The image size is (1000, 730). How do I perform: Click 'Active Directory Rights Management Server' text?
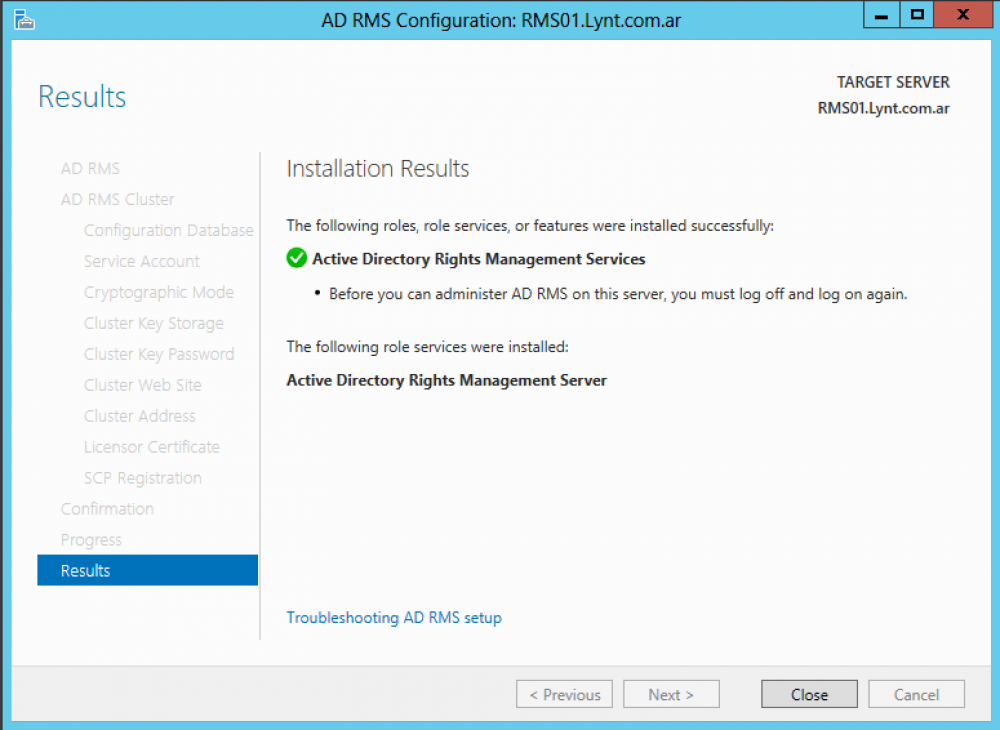(446, 380)
